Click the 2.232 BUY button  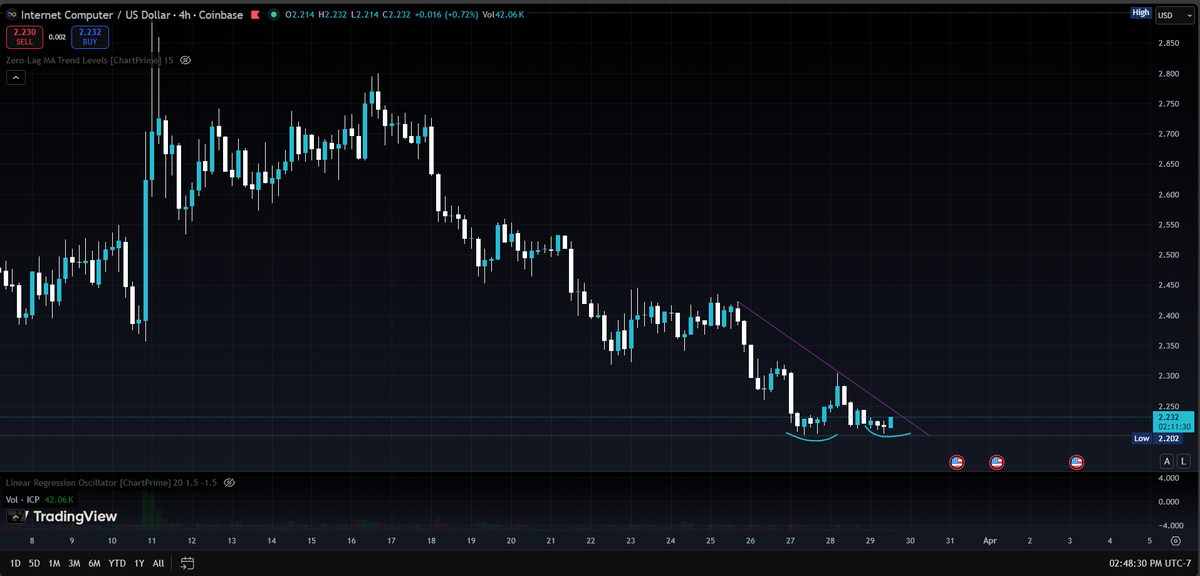tap(91, 37)
